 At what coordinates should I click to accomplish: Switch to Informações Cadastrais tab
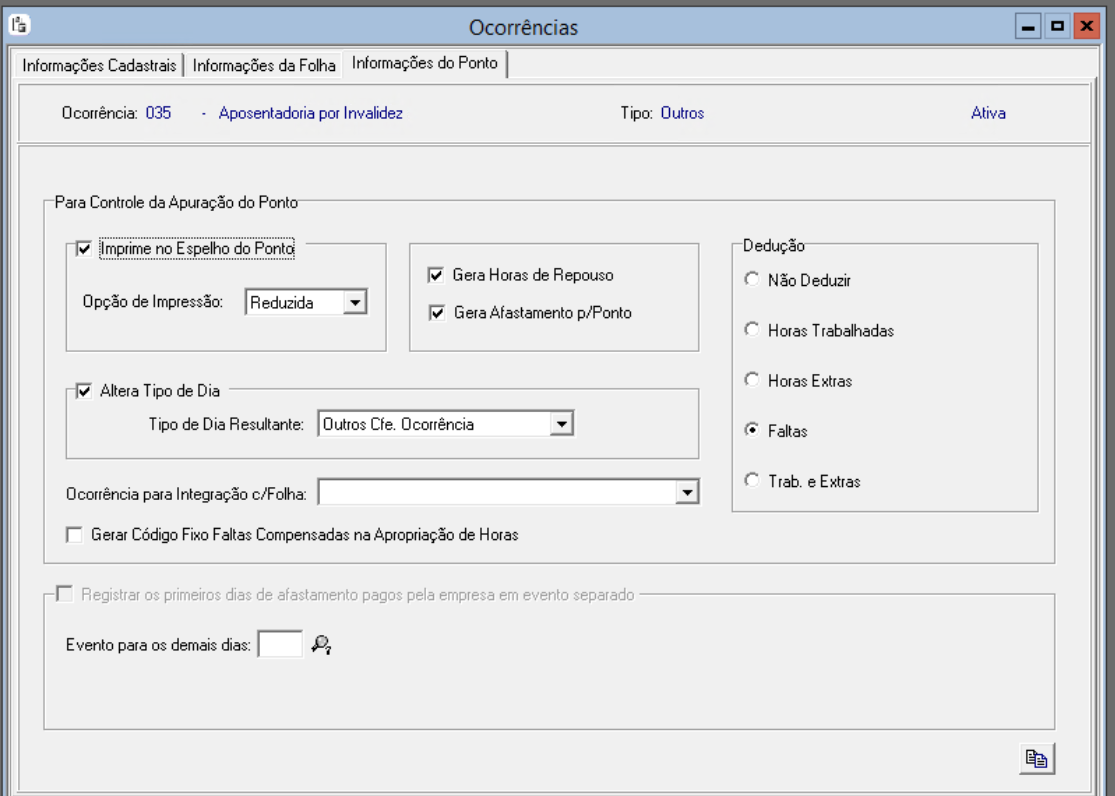point(99,65)
